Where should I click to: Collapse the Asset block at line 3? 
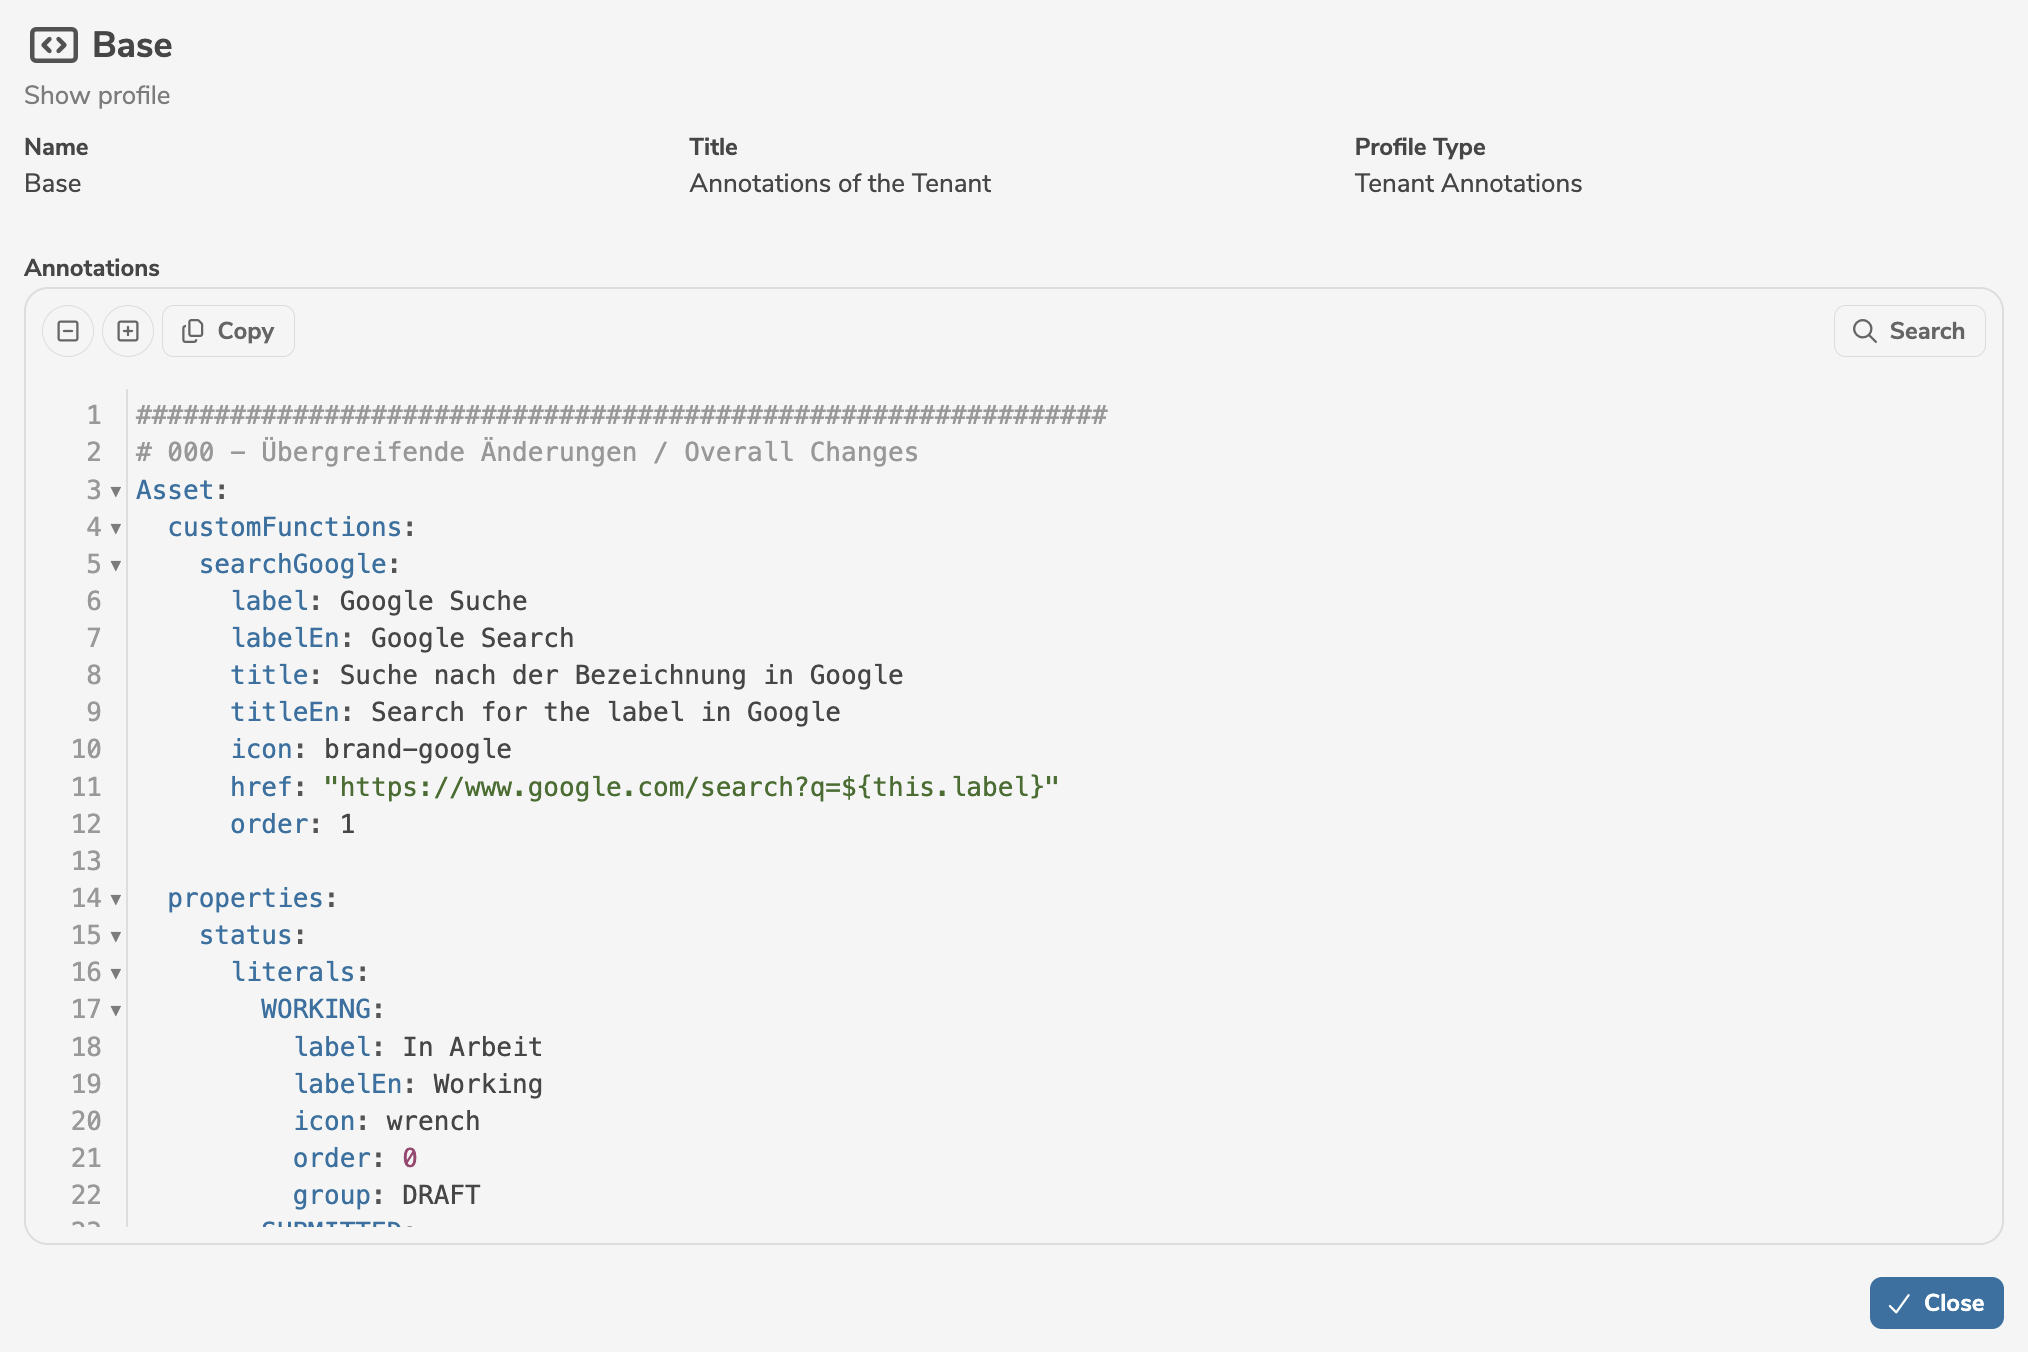tap(116, 491)
